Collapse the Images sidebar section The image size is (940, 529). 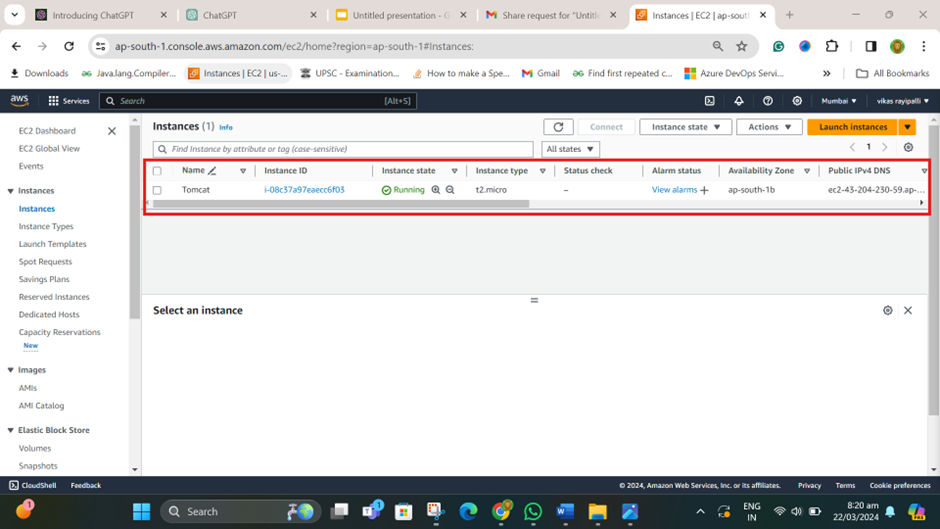10,370
